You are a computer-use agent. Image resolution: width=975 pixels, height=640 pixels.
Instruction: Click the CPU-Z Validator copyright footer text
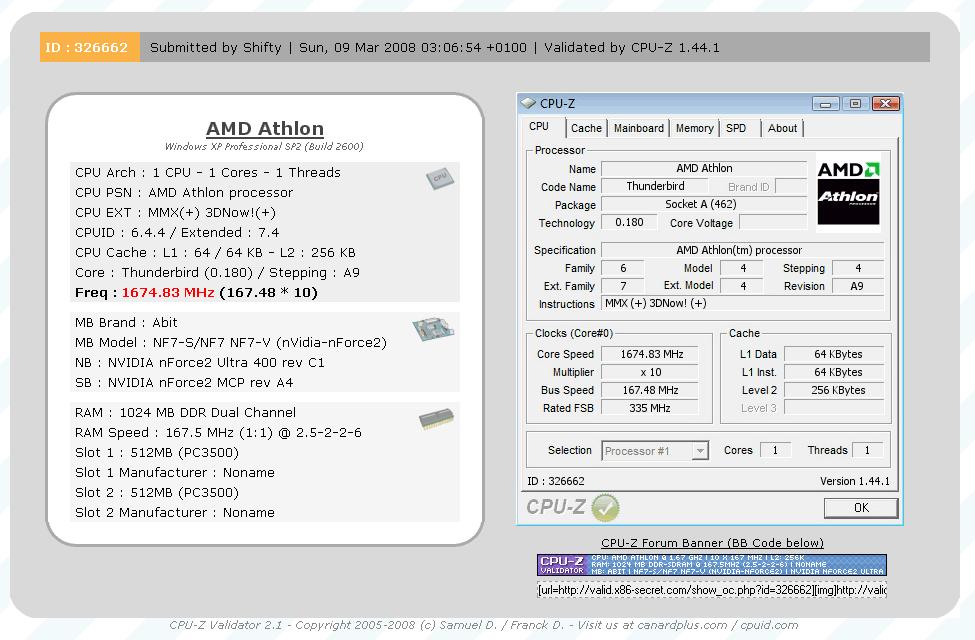pyautogui.click(x=484, y=625)
